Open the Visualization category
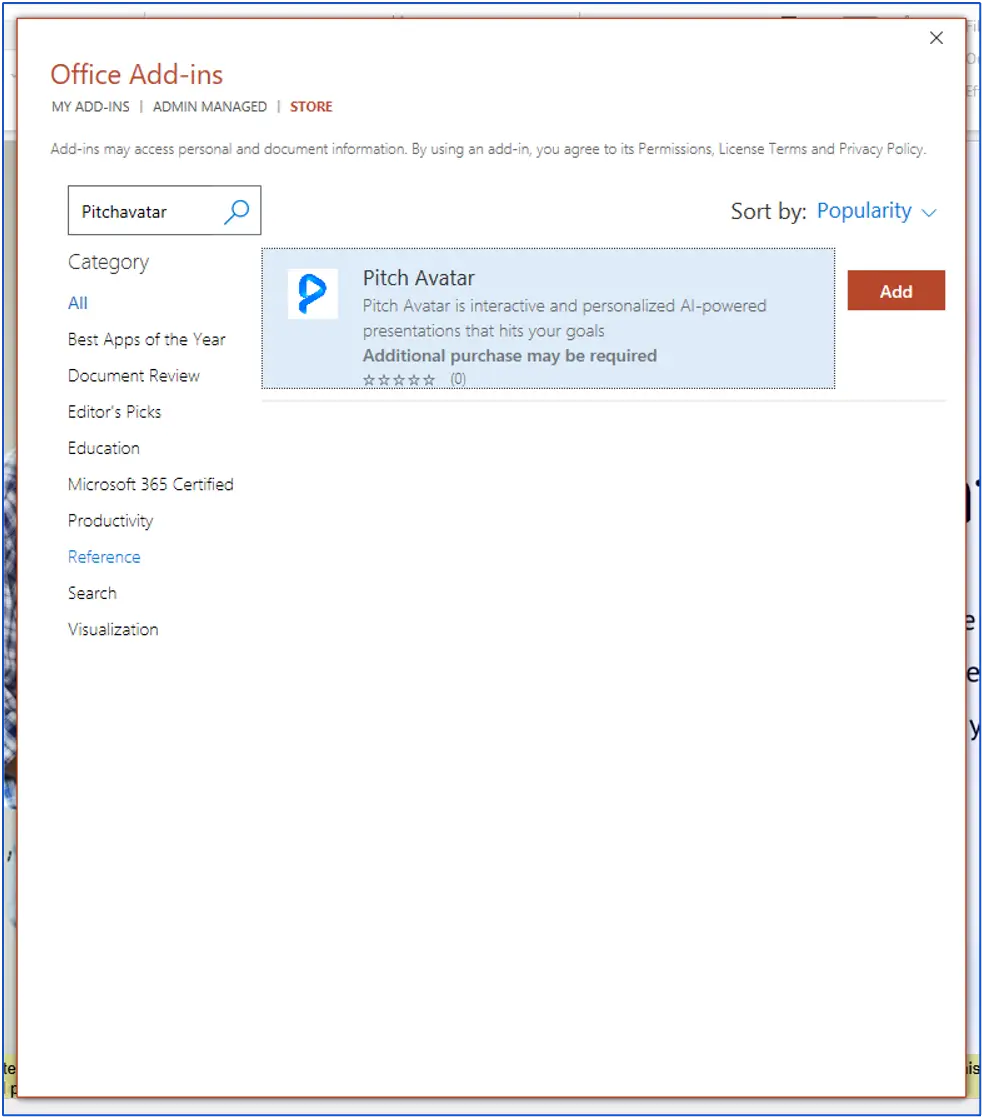Image resolution: width=983 pixels, height=1118 pixels. [113, 629]
